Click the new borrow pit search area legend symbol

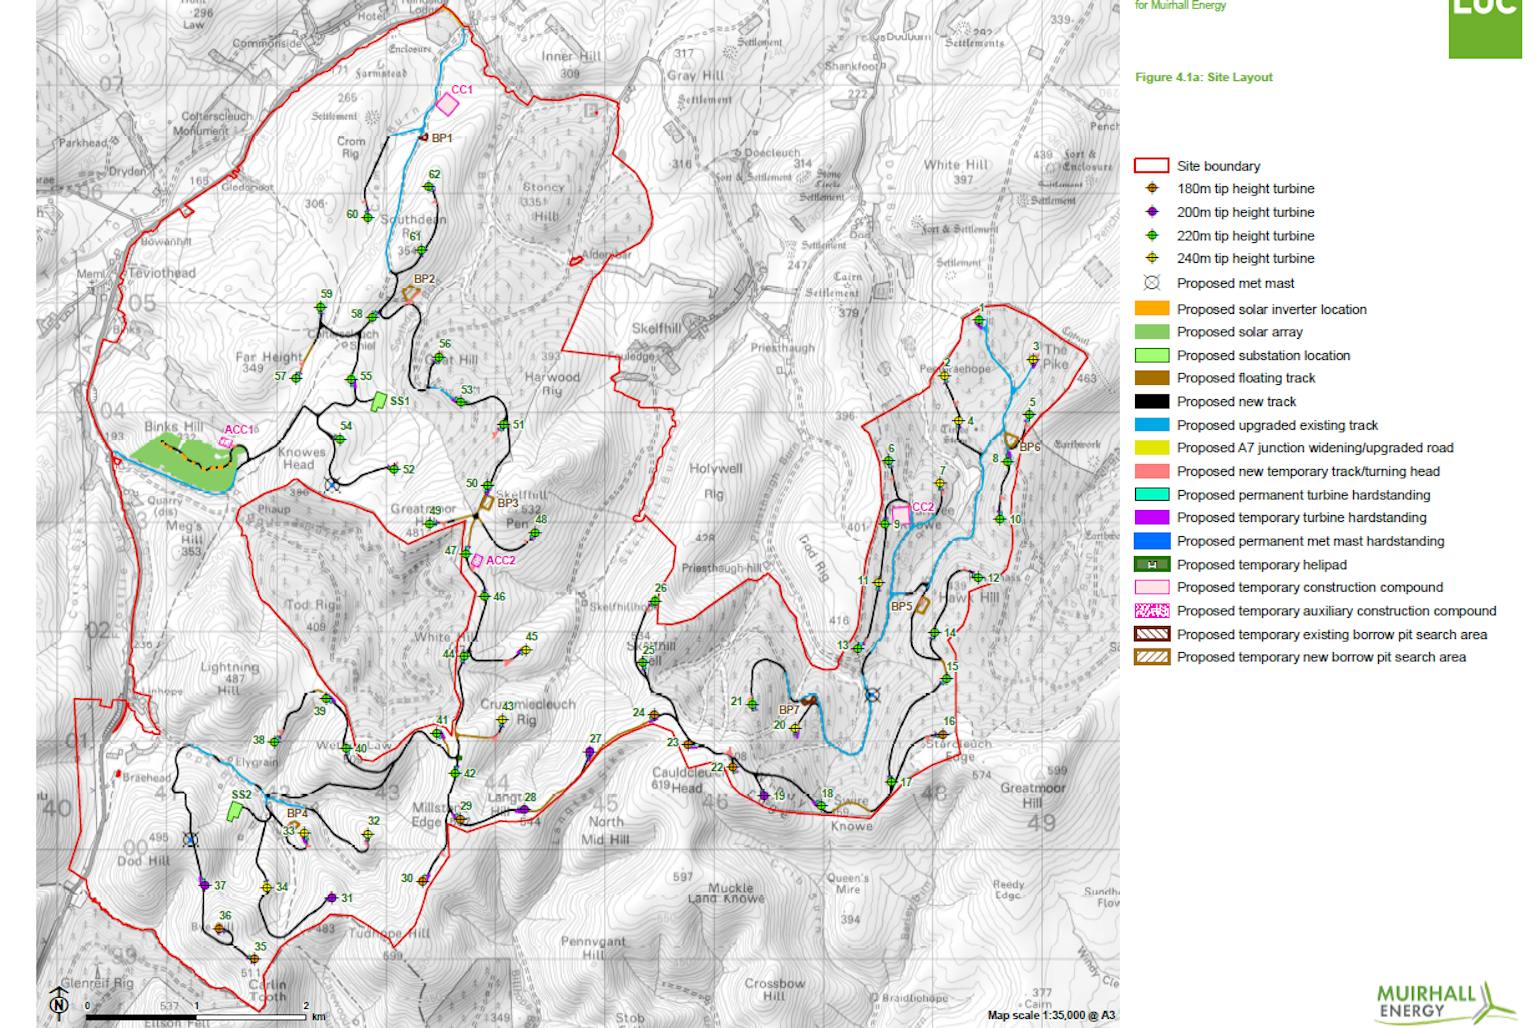1151,658
